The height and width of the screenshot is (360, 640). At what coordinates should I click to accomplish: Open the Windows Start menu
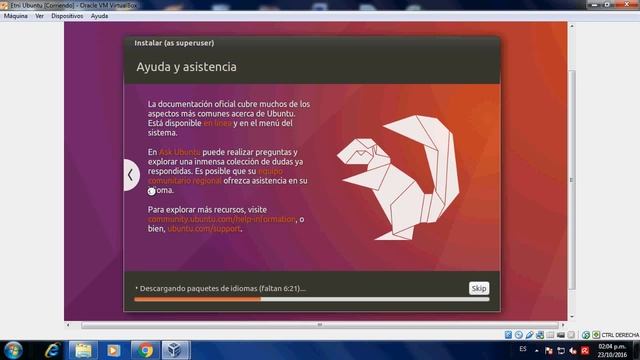click(13, 350)
